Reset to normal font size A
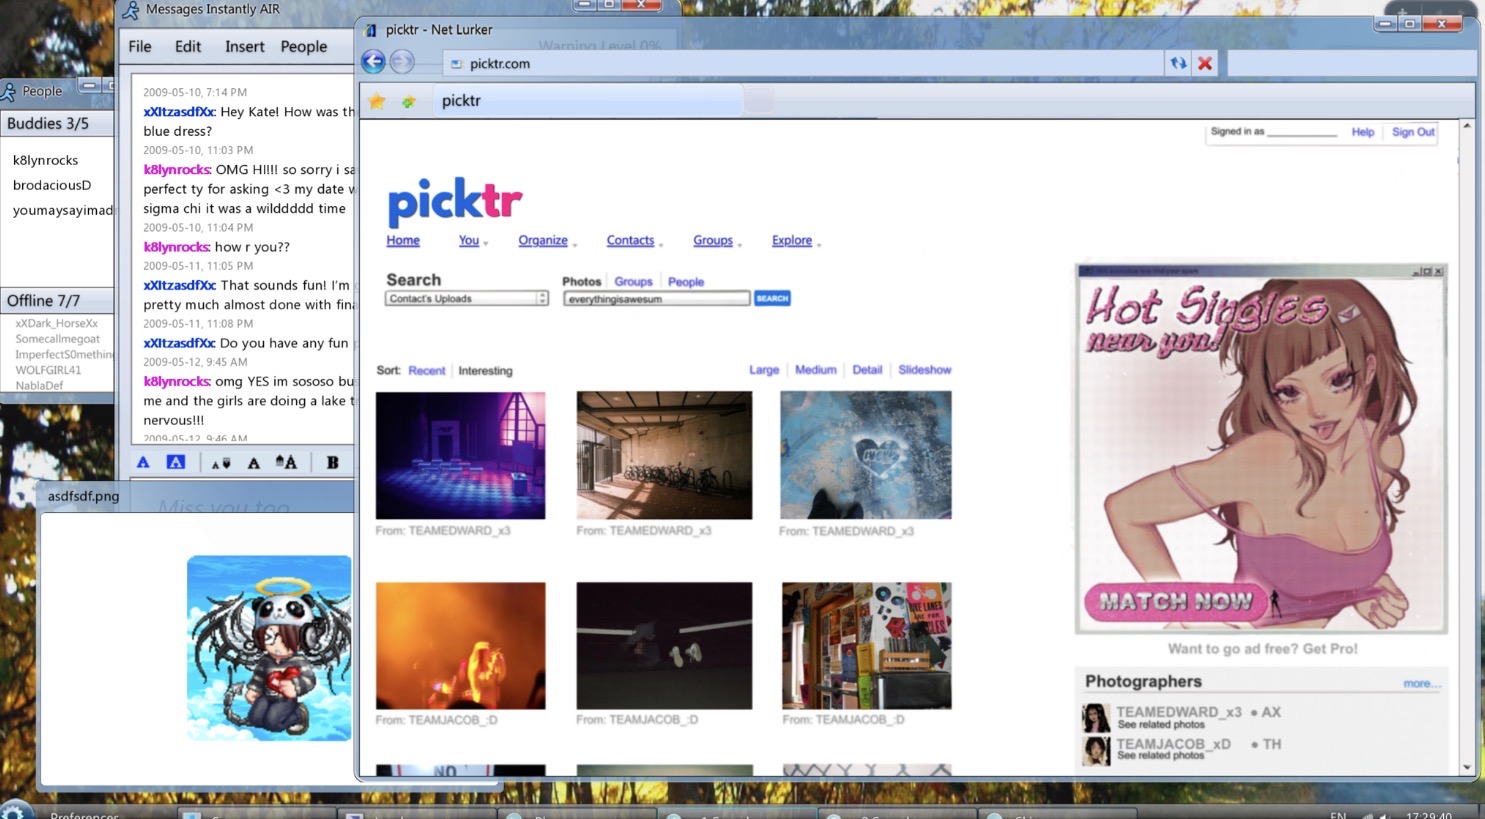1485x819 pixels. click(254, 463)
